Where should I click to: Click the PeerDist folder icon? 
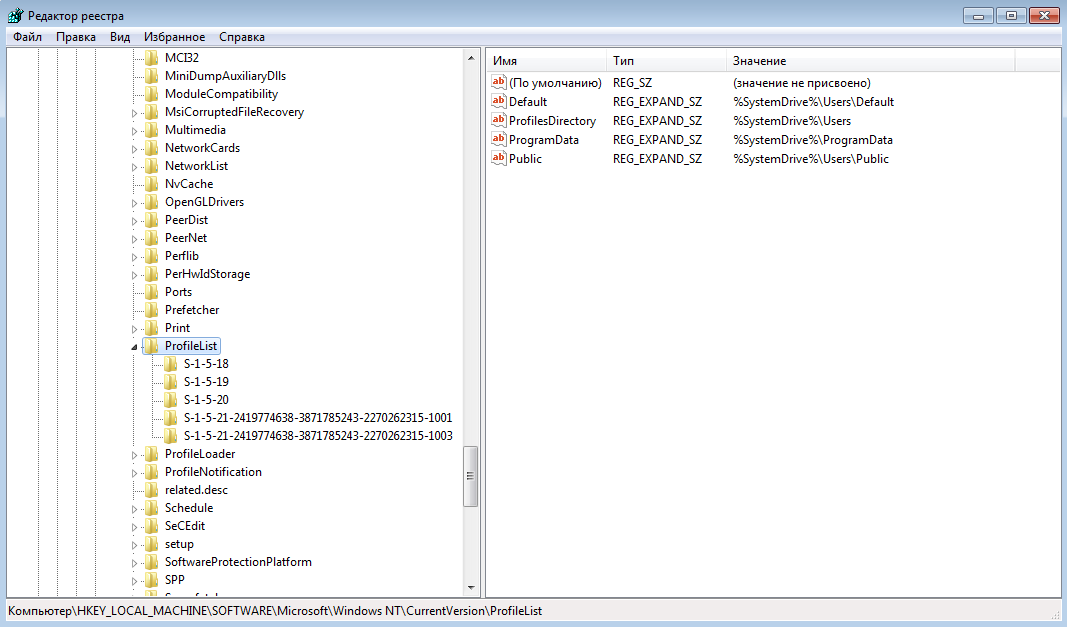(152, 220)
